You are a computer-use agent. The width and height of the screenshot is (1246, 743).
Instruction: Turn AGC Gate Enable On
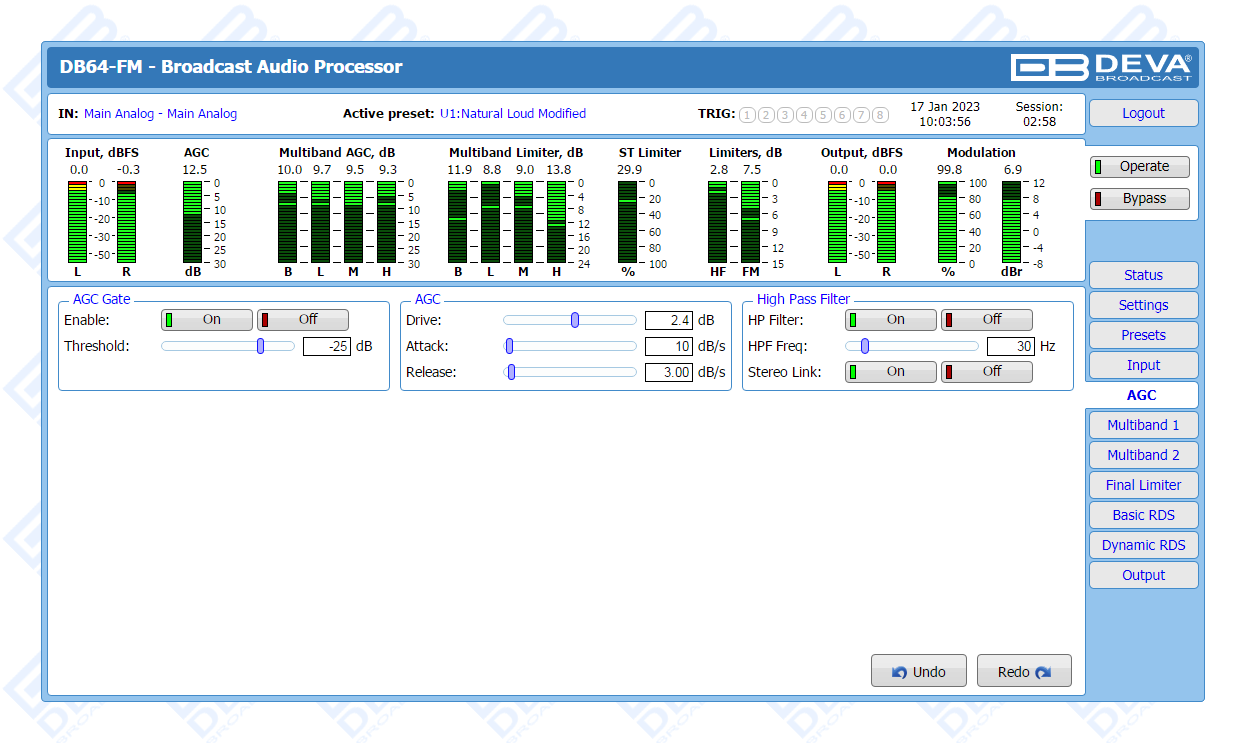[207, 320]
